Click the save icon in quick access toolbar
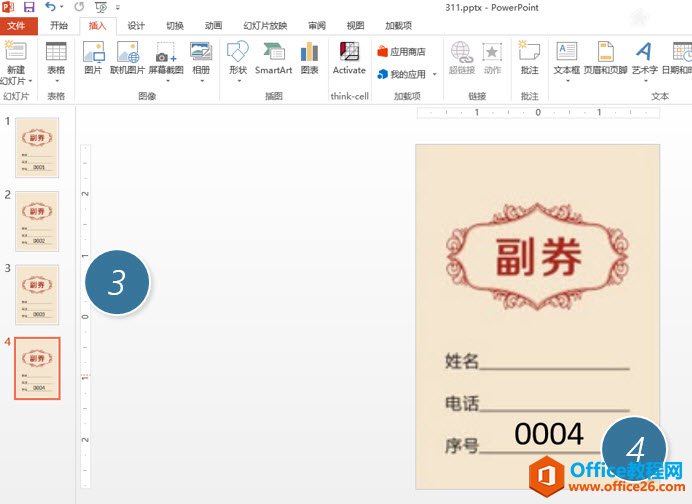The width and height of the screenshot is (692, 504). coord(29,7)
